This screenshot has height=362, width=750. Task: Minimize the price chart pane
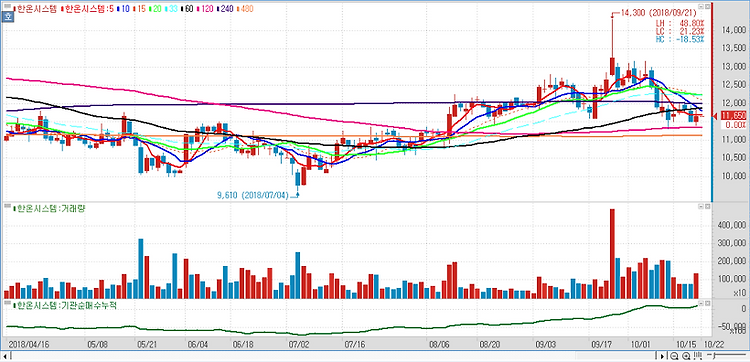pos(701,7)
